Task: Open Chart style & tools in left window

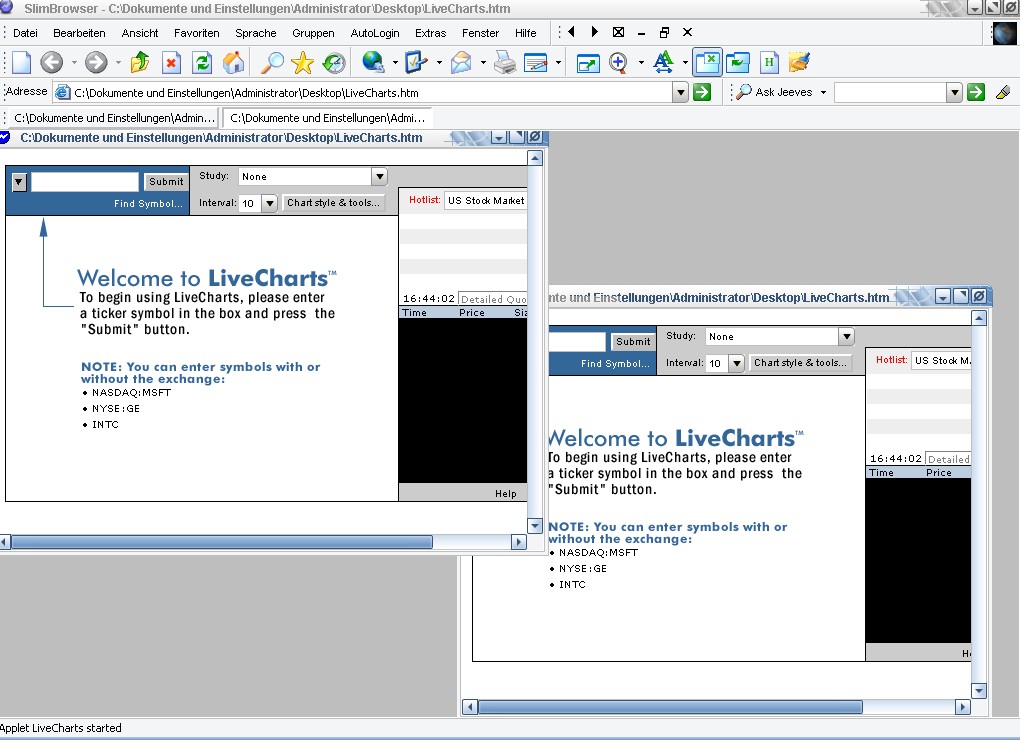Action: click(x=333, y=203)
